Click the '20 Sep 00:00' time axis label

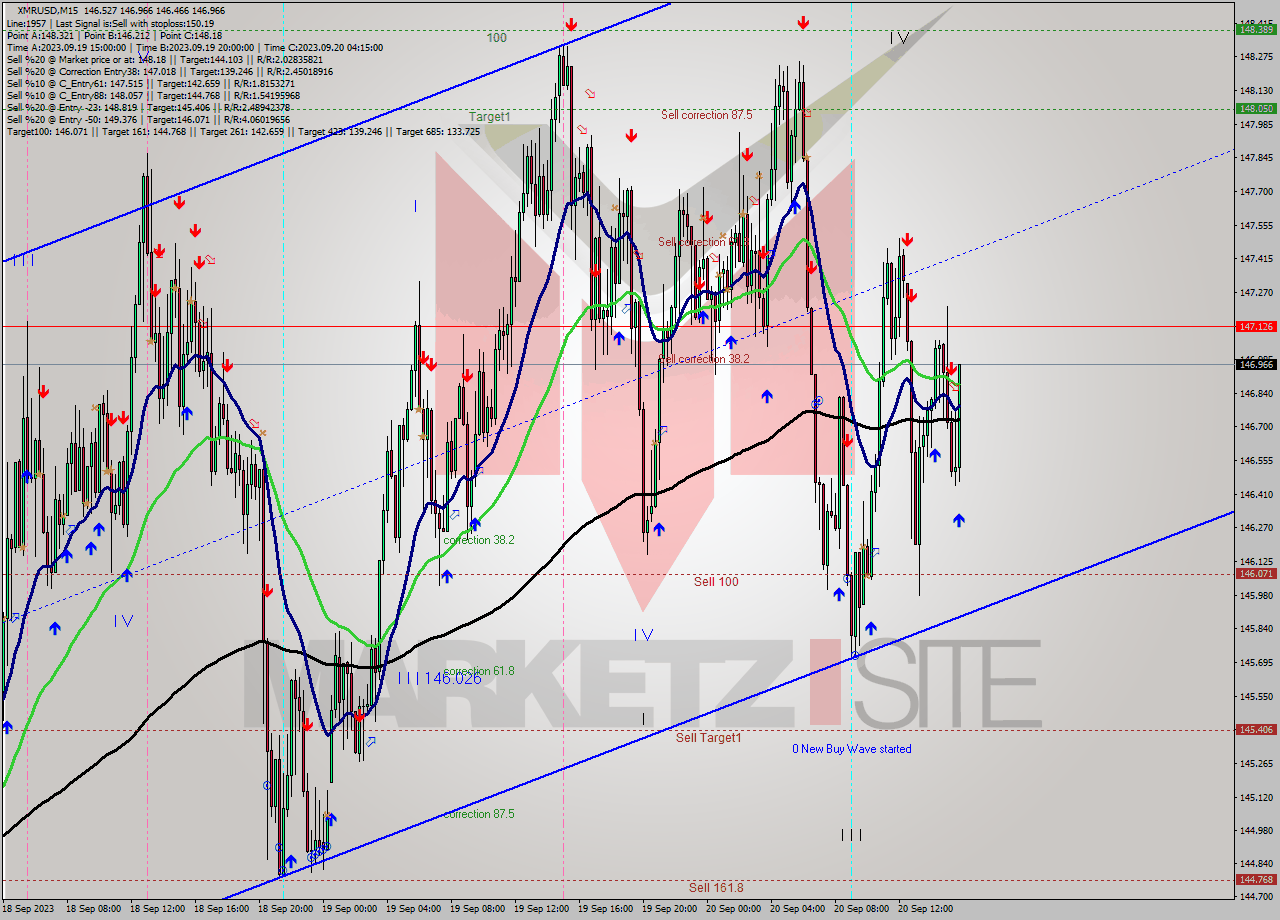coord(733,909)
